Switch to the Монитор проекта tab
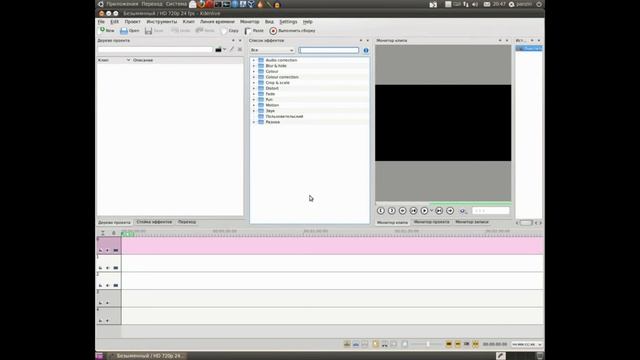The height and width of the screenshot is (360, 640). coord(431,222)
